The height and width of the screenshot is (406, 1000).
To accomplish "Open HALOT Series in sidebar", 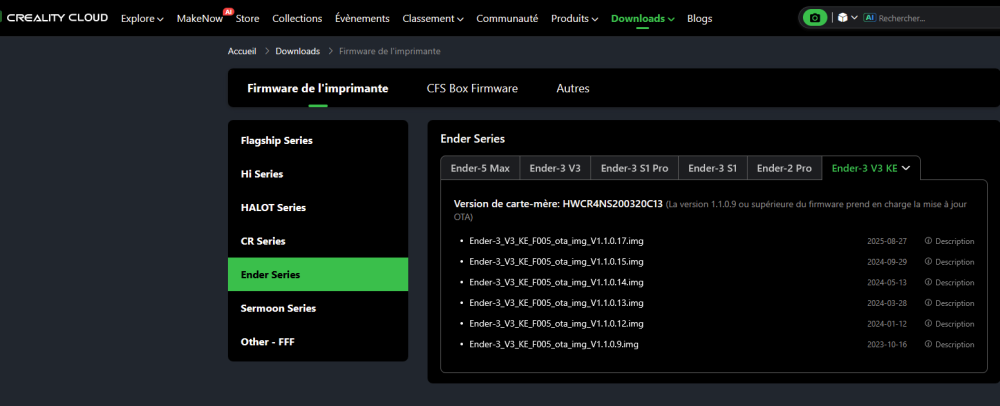I will 318,208.
